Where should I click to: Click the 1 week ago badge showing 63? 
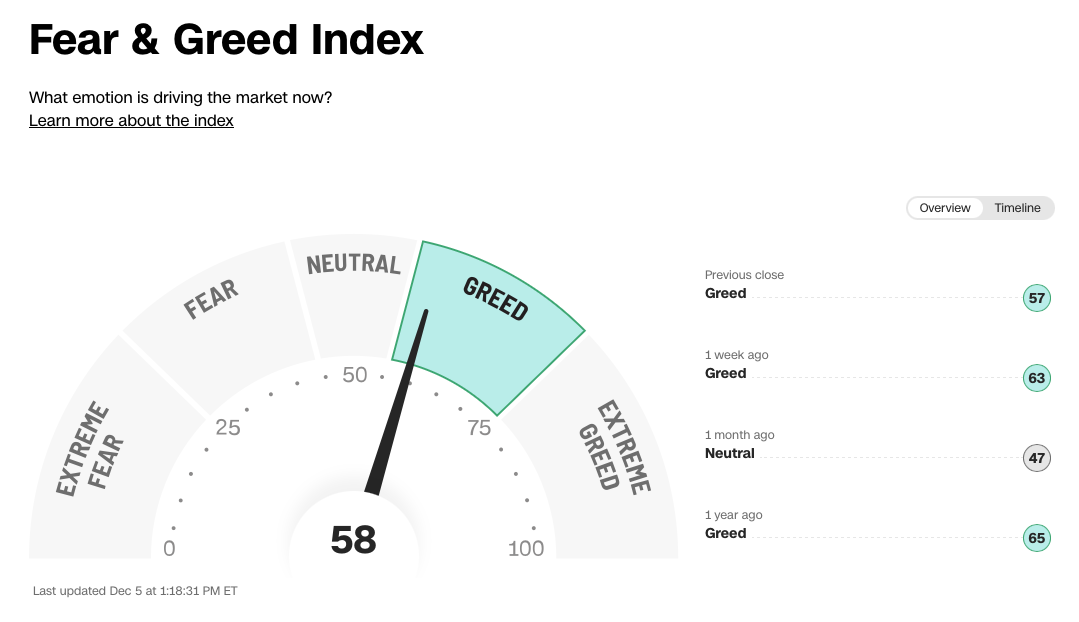click(x=1036, y=378)
